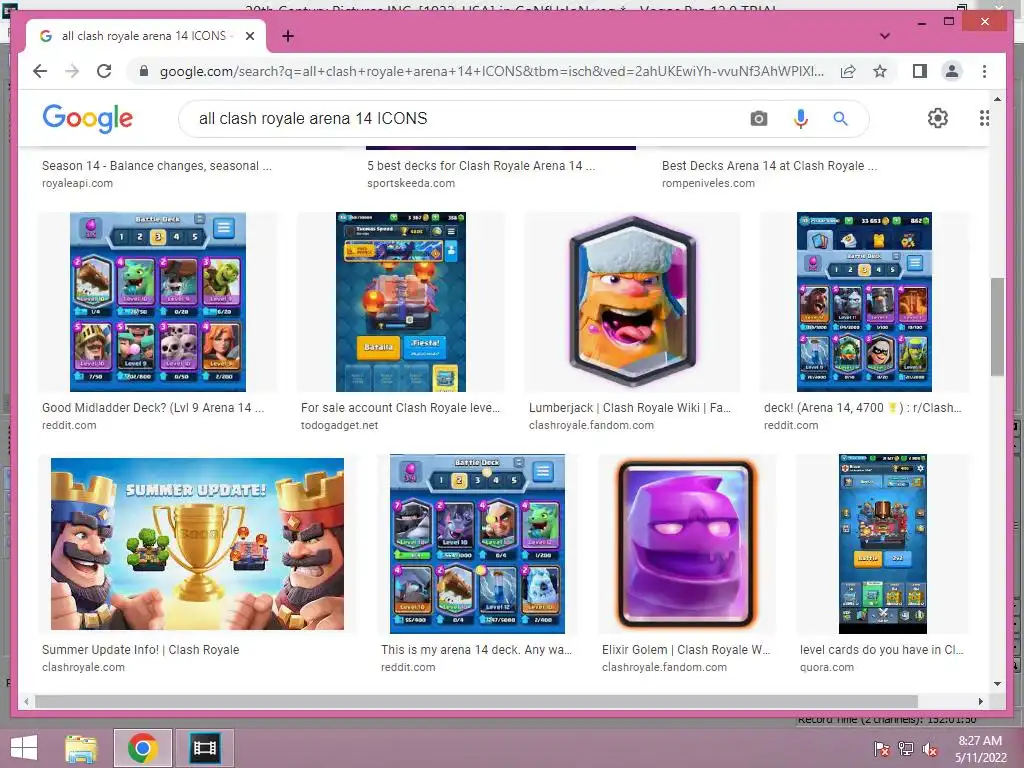Open the Windows Start menu
1024x768 pixels.
click(24, 748)
